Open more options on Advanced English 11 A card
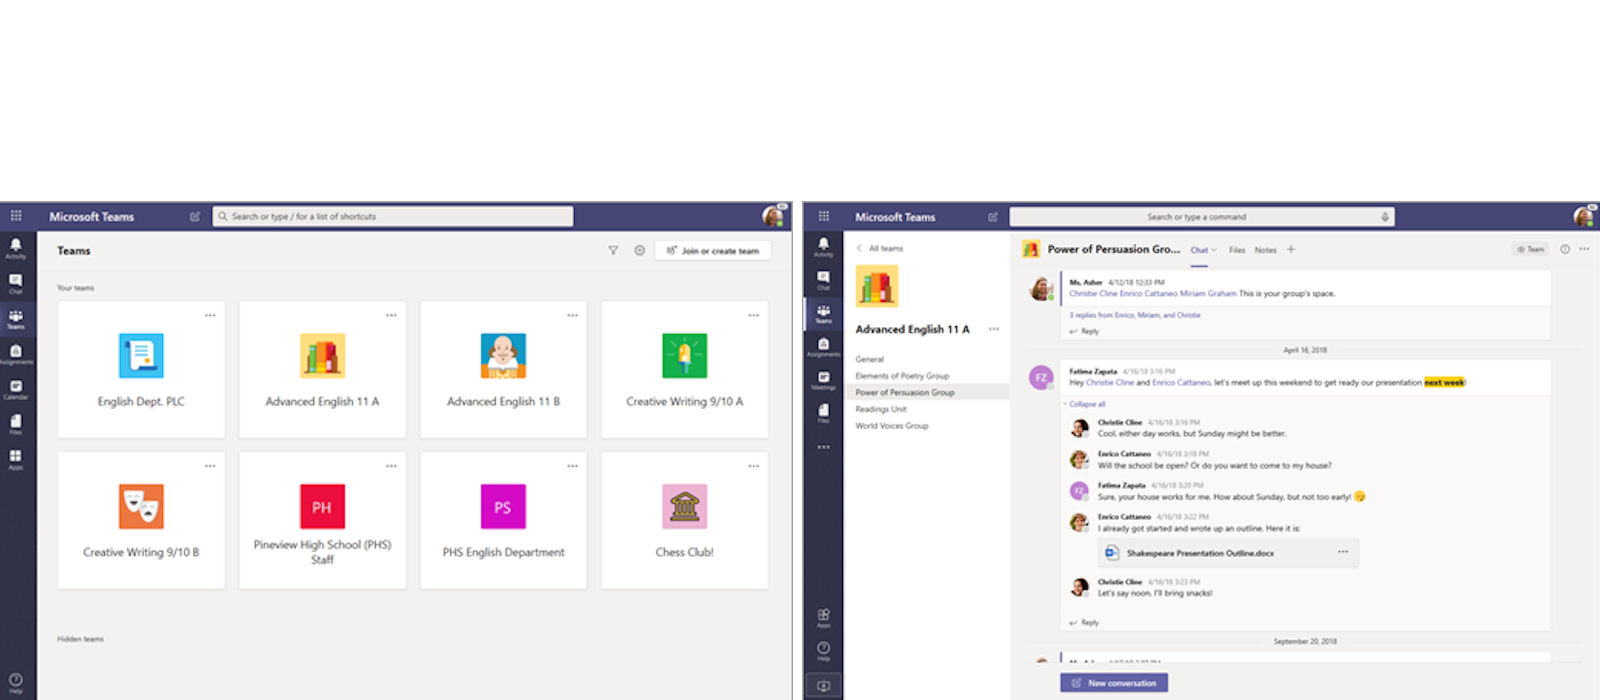The width and height of the screenshot is (1600, 700). pyautogui.click(x=391, y=315)
